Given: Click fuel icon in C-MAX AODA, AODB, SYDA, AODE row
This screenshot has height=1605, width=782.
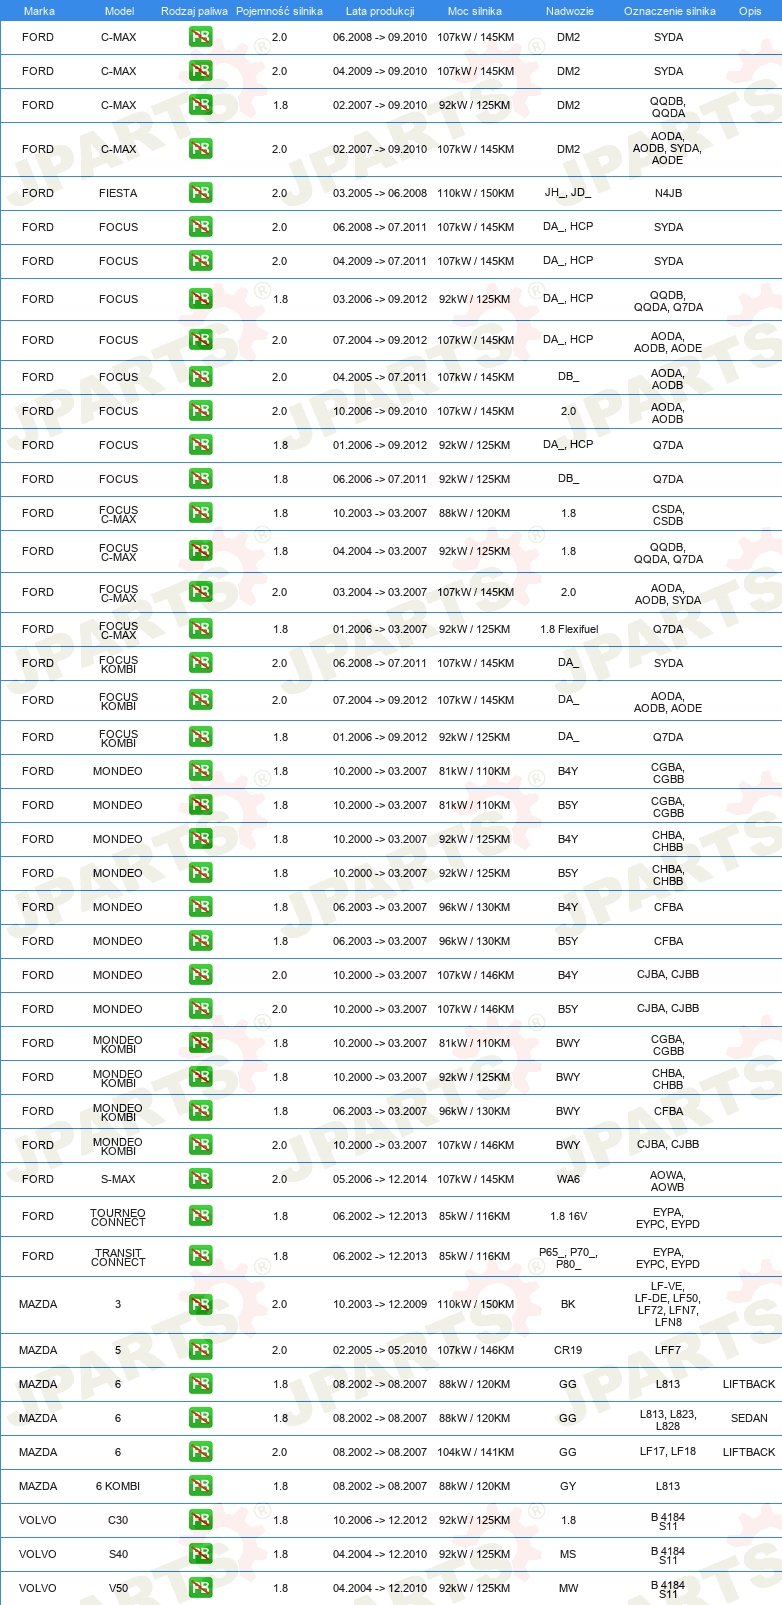Looking at the screenshot, I should (x=200, y=149).
